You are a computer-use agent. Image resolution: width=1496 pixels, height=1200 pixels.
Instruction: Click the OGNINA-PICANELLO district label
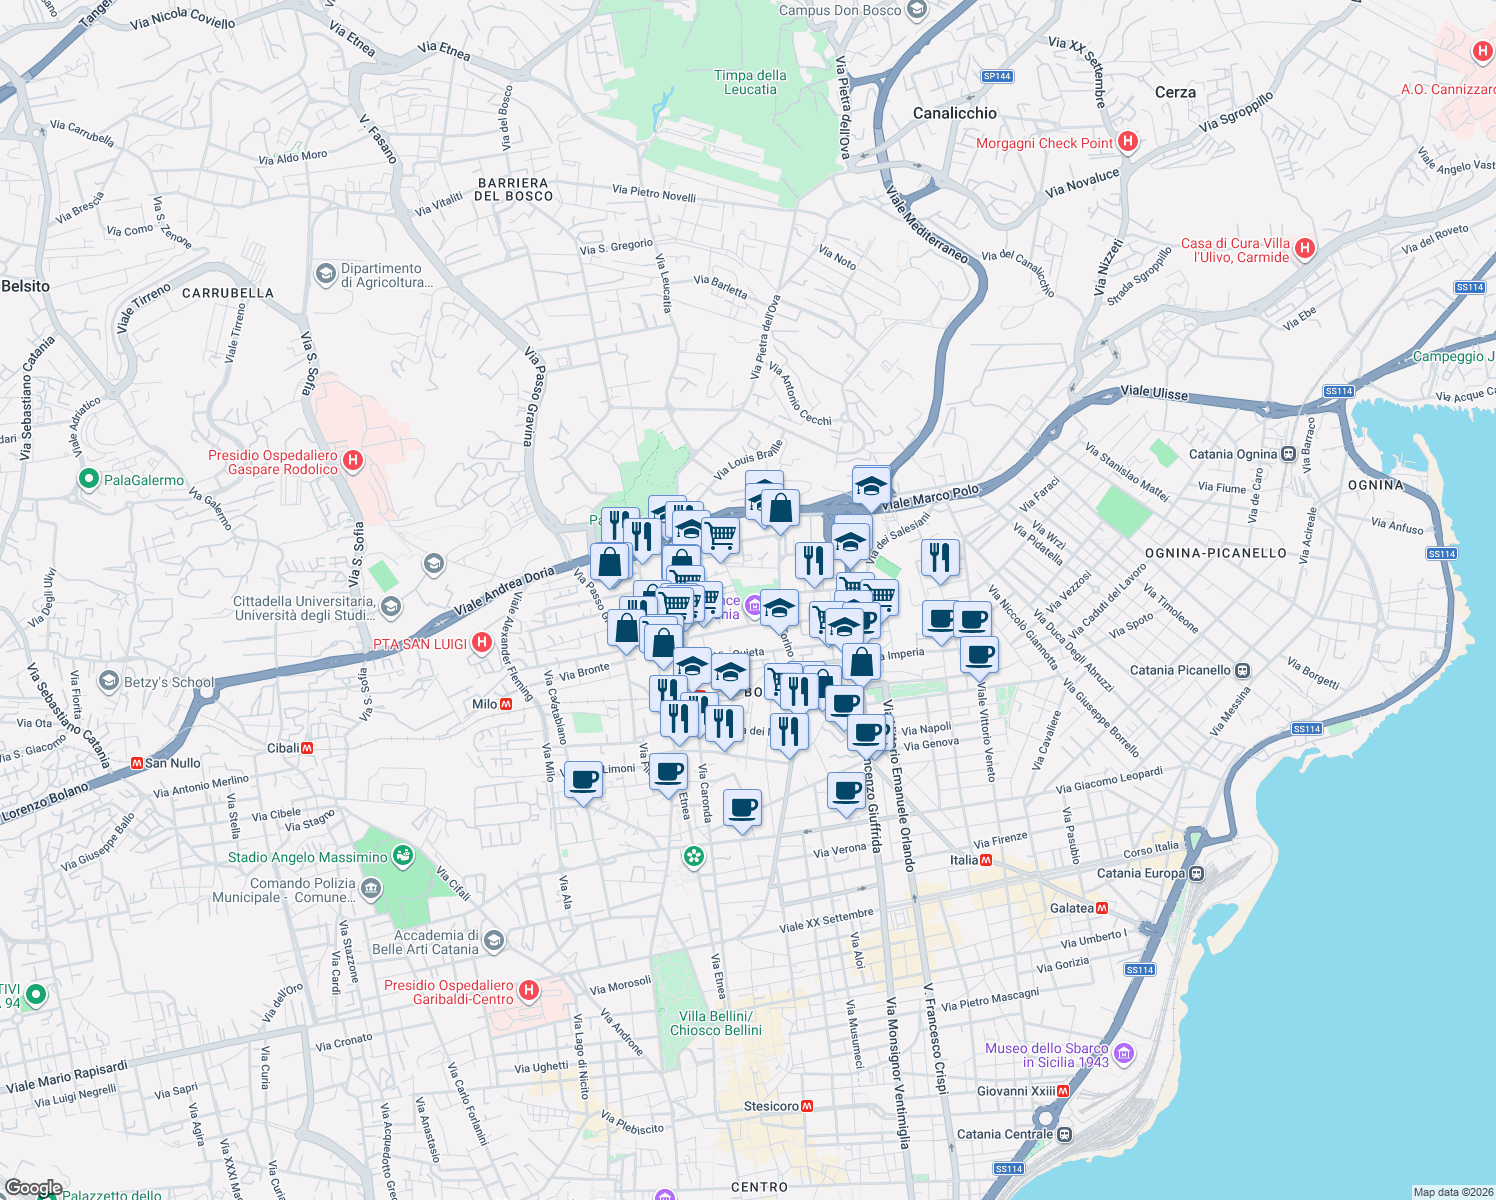1215,553
